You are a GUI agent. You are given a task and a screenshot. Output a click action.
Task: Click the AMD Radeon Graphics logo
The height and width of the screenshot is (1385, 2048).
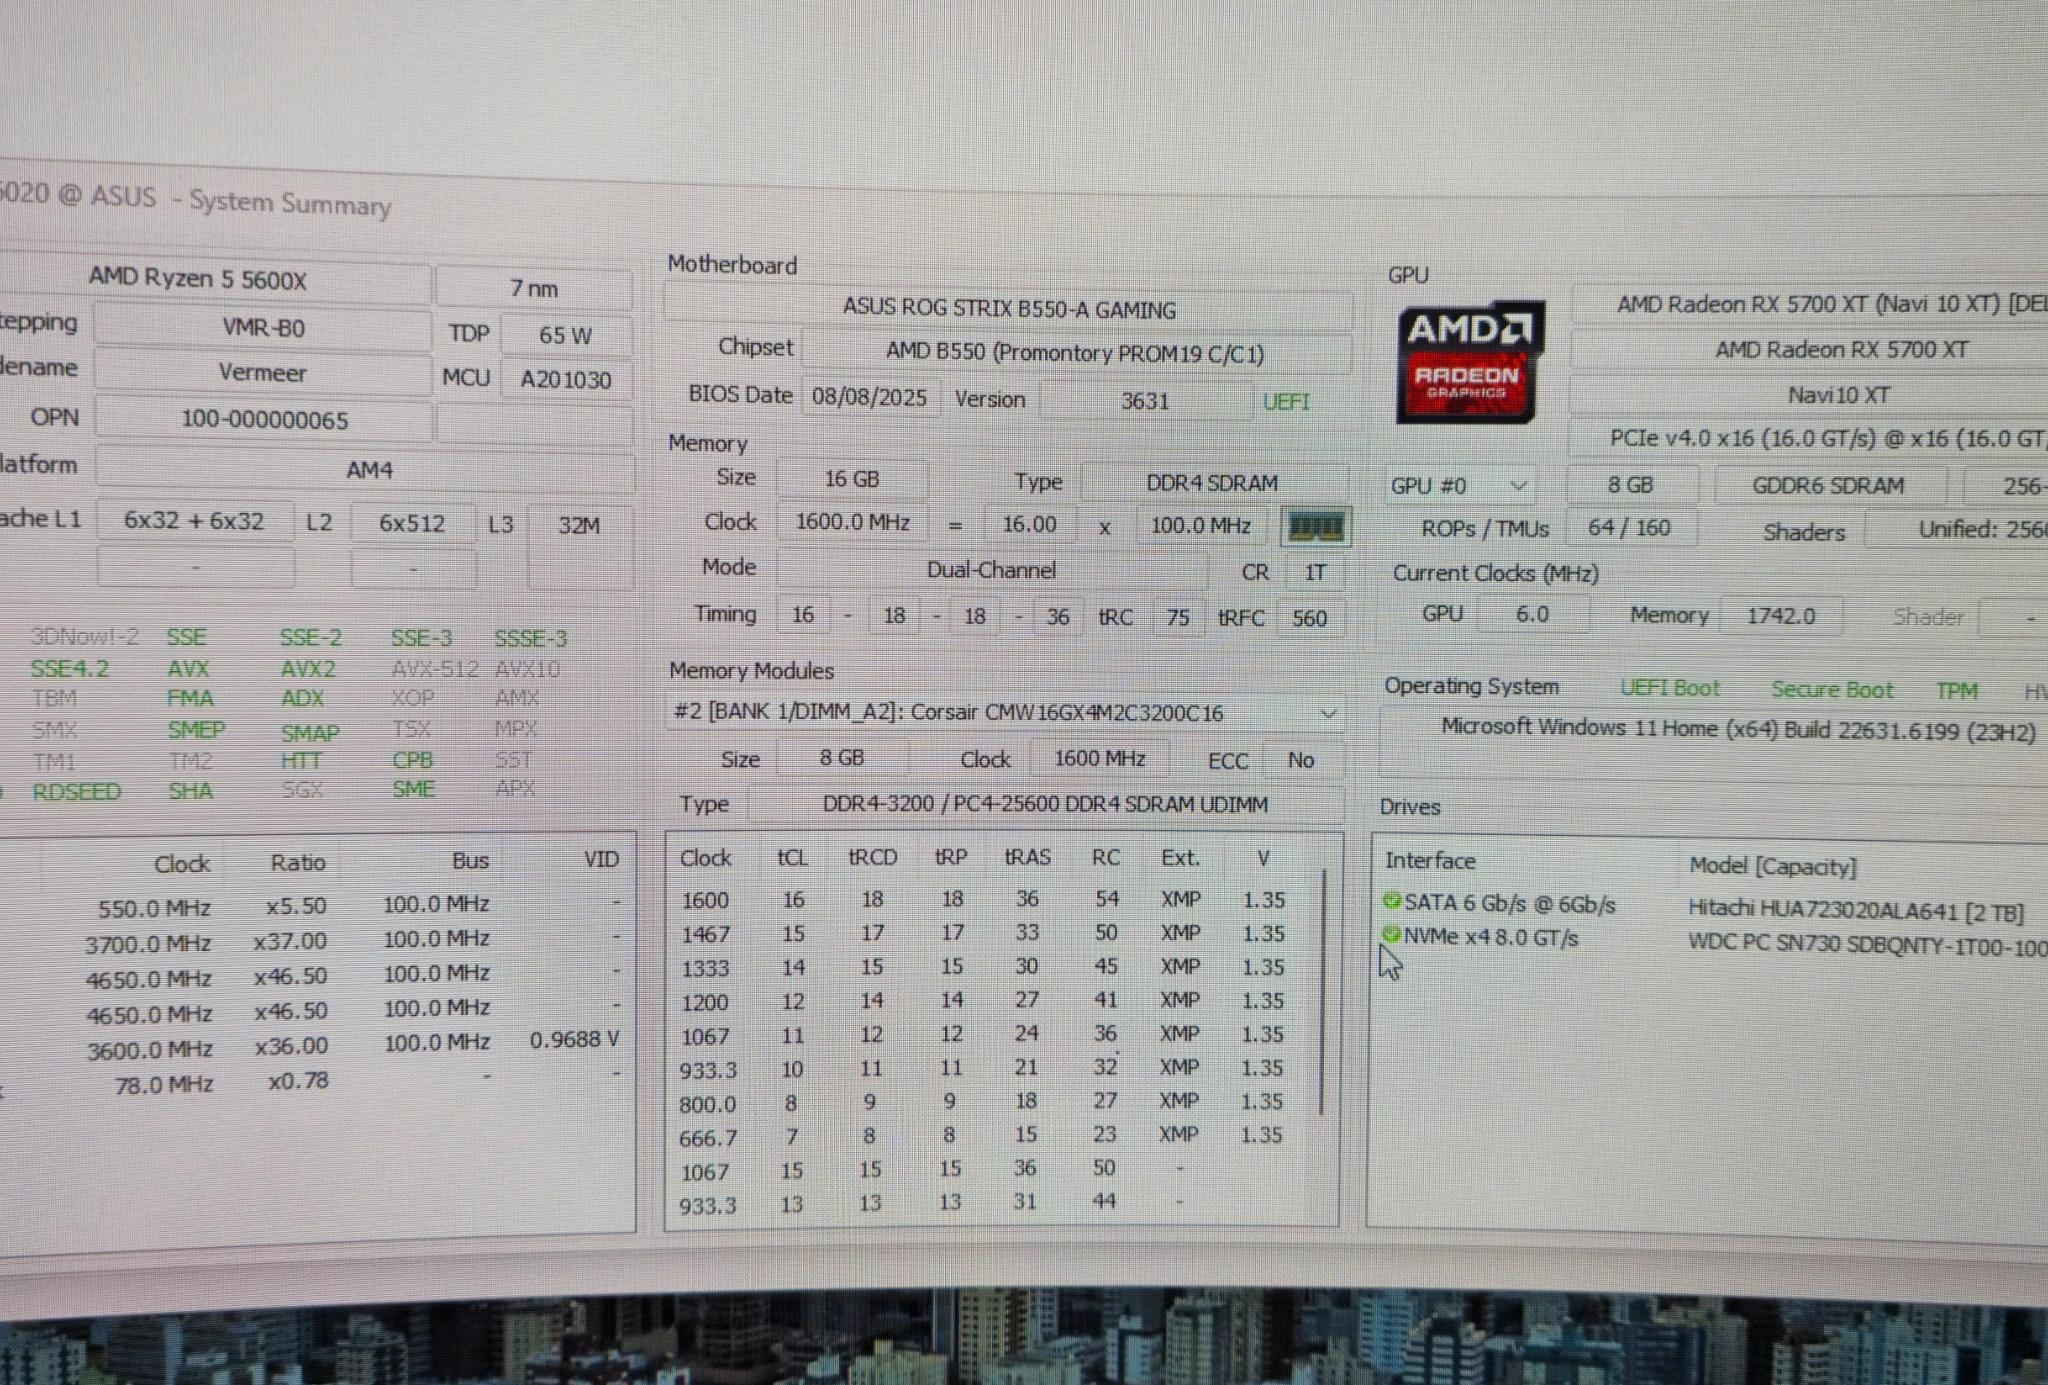click(1469, 362)
